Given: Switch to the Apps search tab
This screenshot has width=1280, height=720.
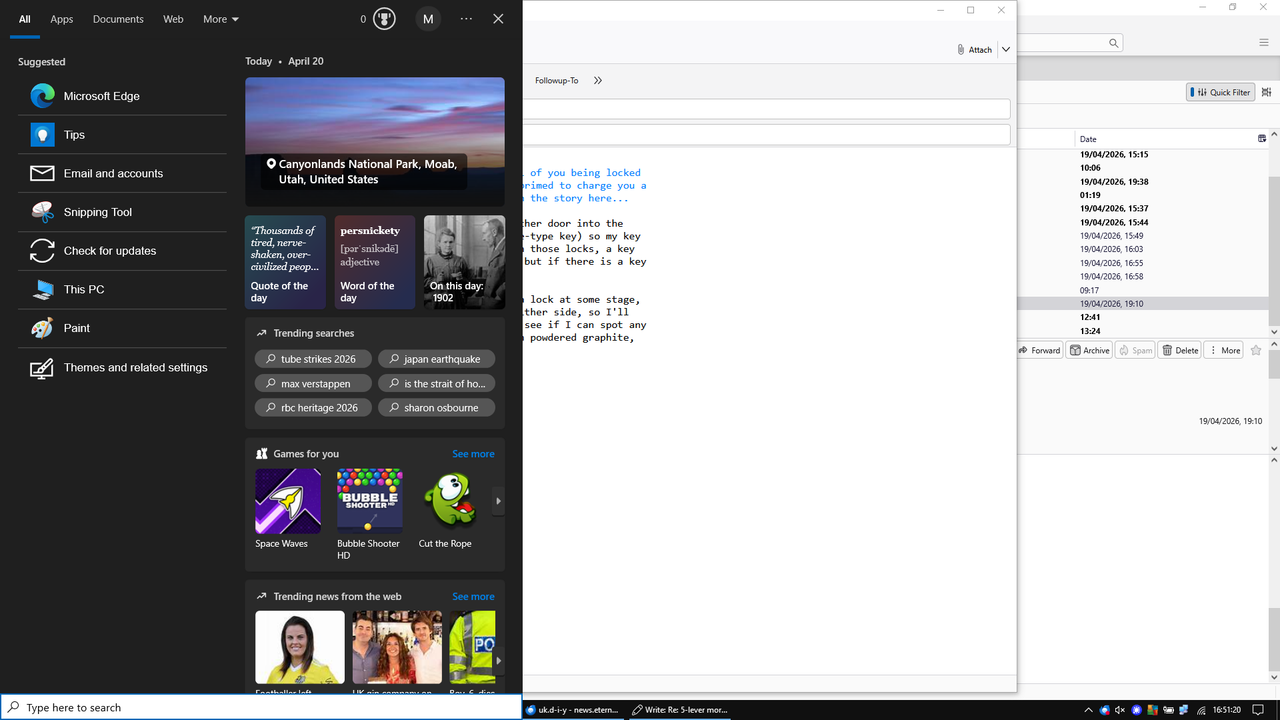Looking at the screenshot, I should (x=62, y=19).
